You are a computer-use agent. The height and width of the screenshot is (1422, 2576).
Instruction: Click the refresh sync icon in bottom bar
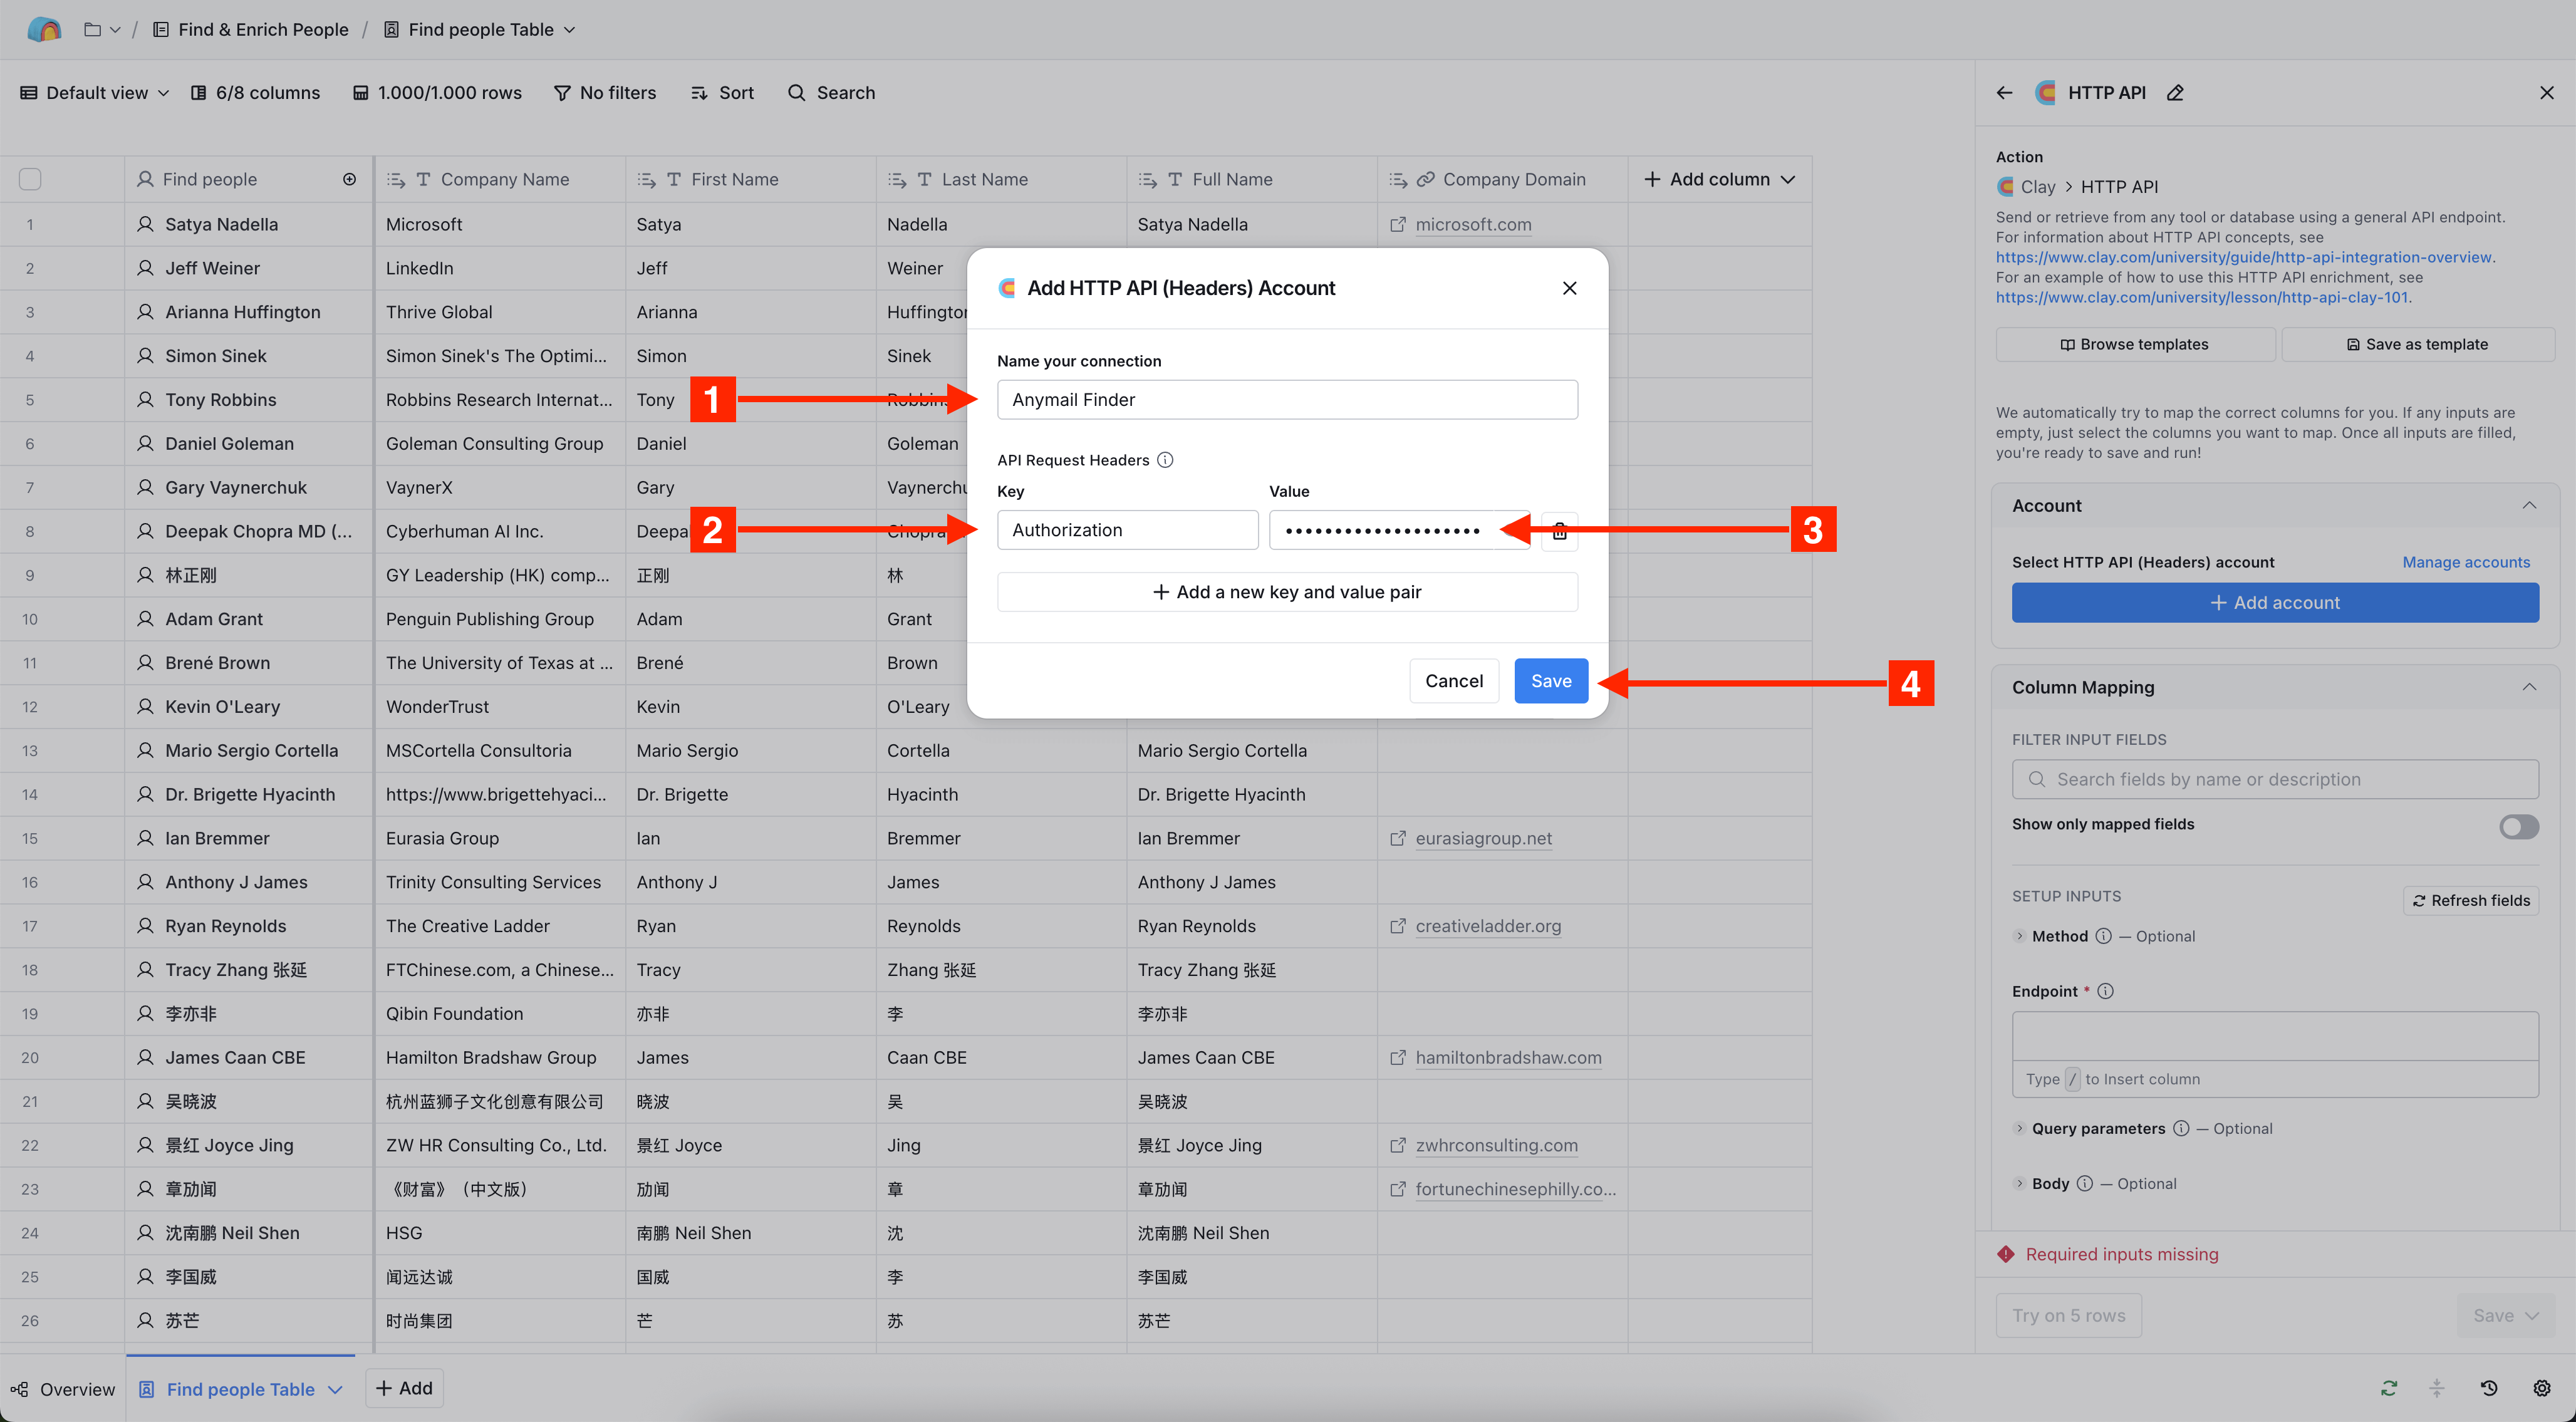click(x=2389, y=1388)
